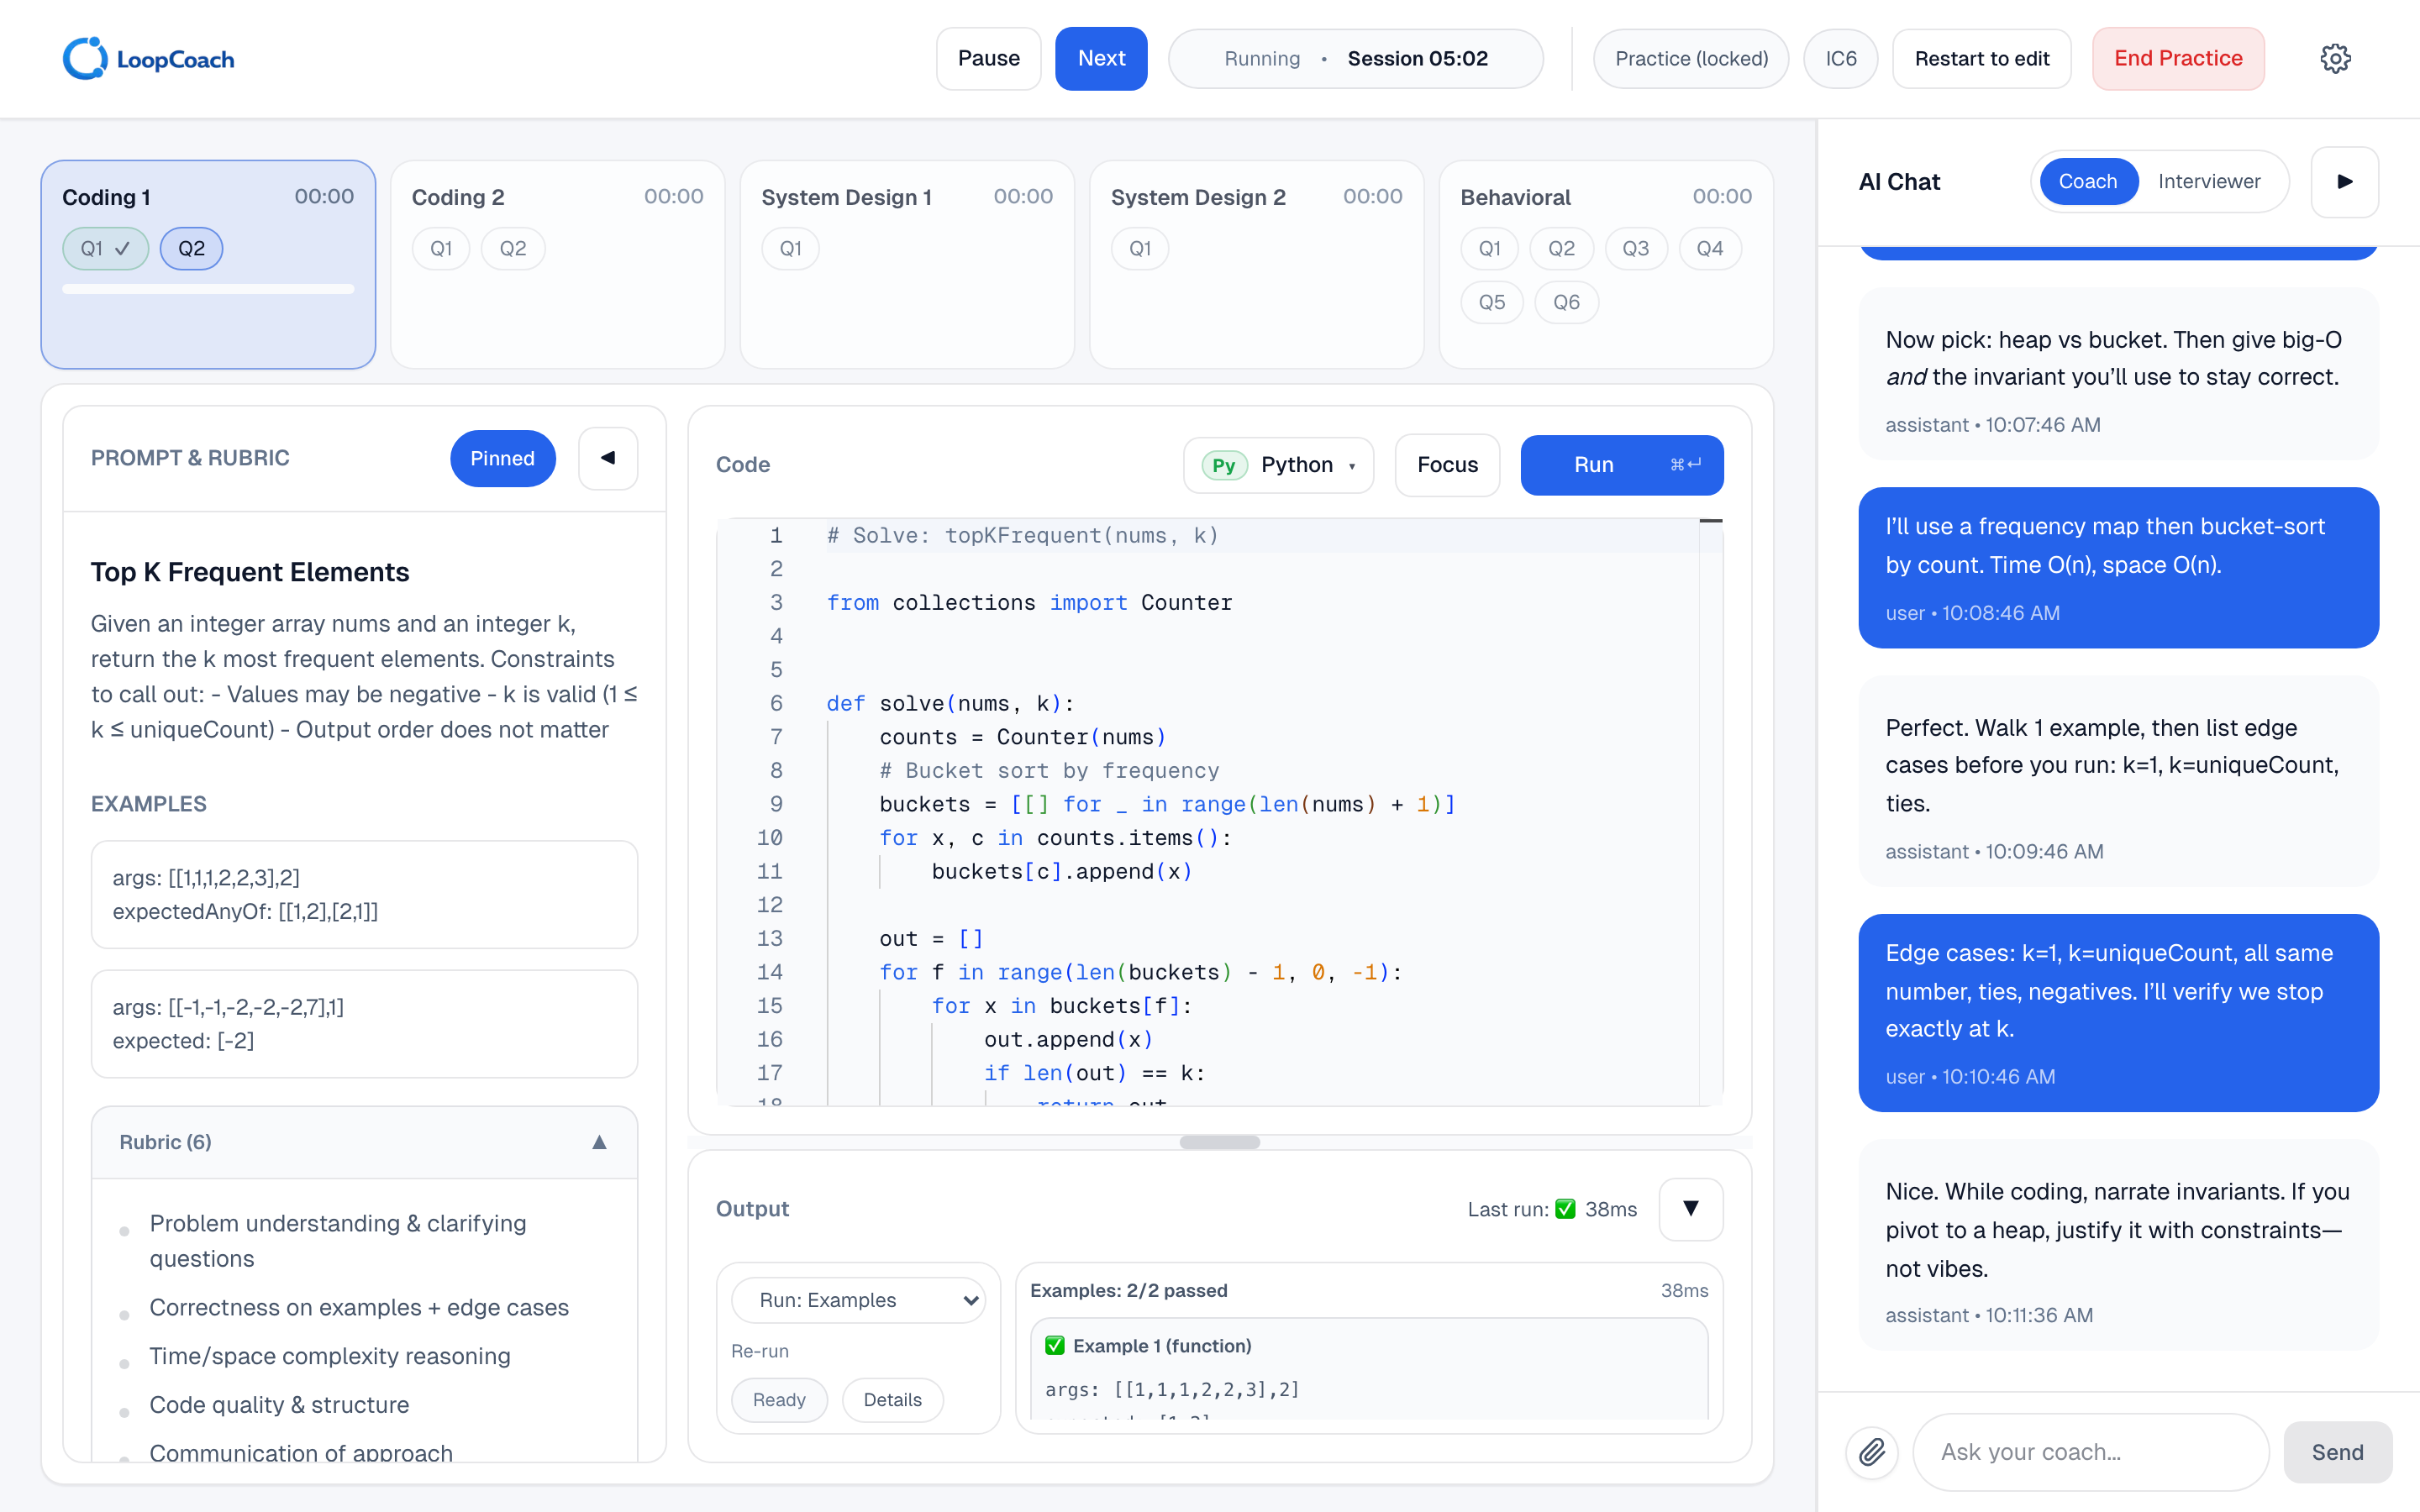Open the Behavioral section
Image resolution: width=2420 pixels, height=1512 pixels.
pos(1515,197)
